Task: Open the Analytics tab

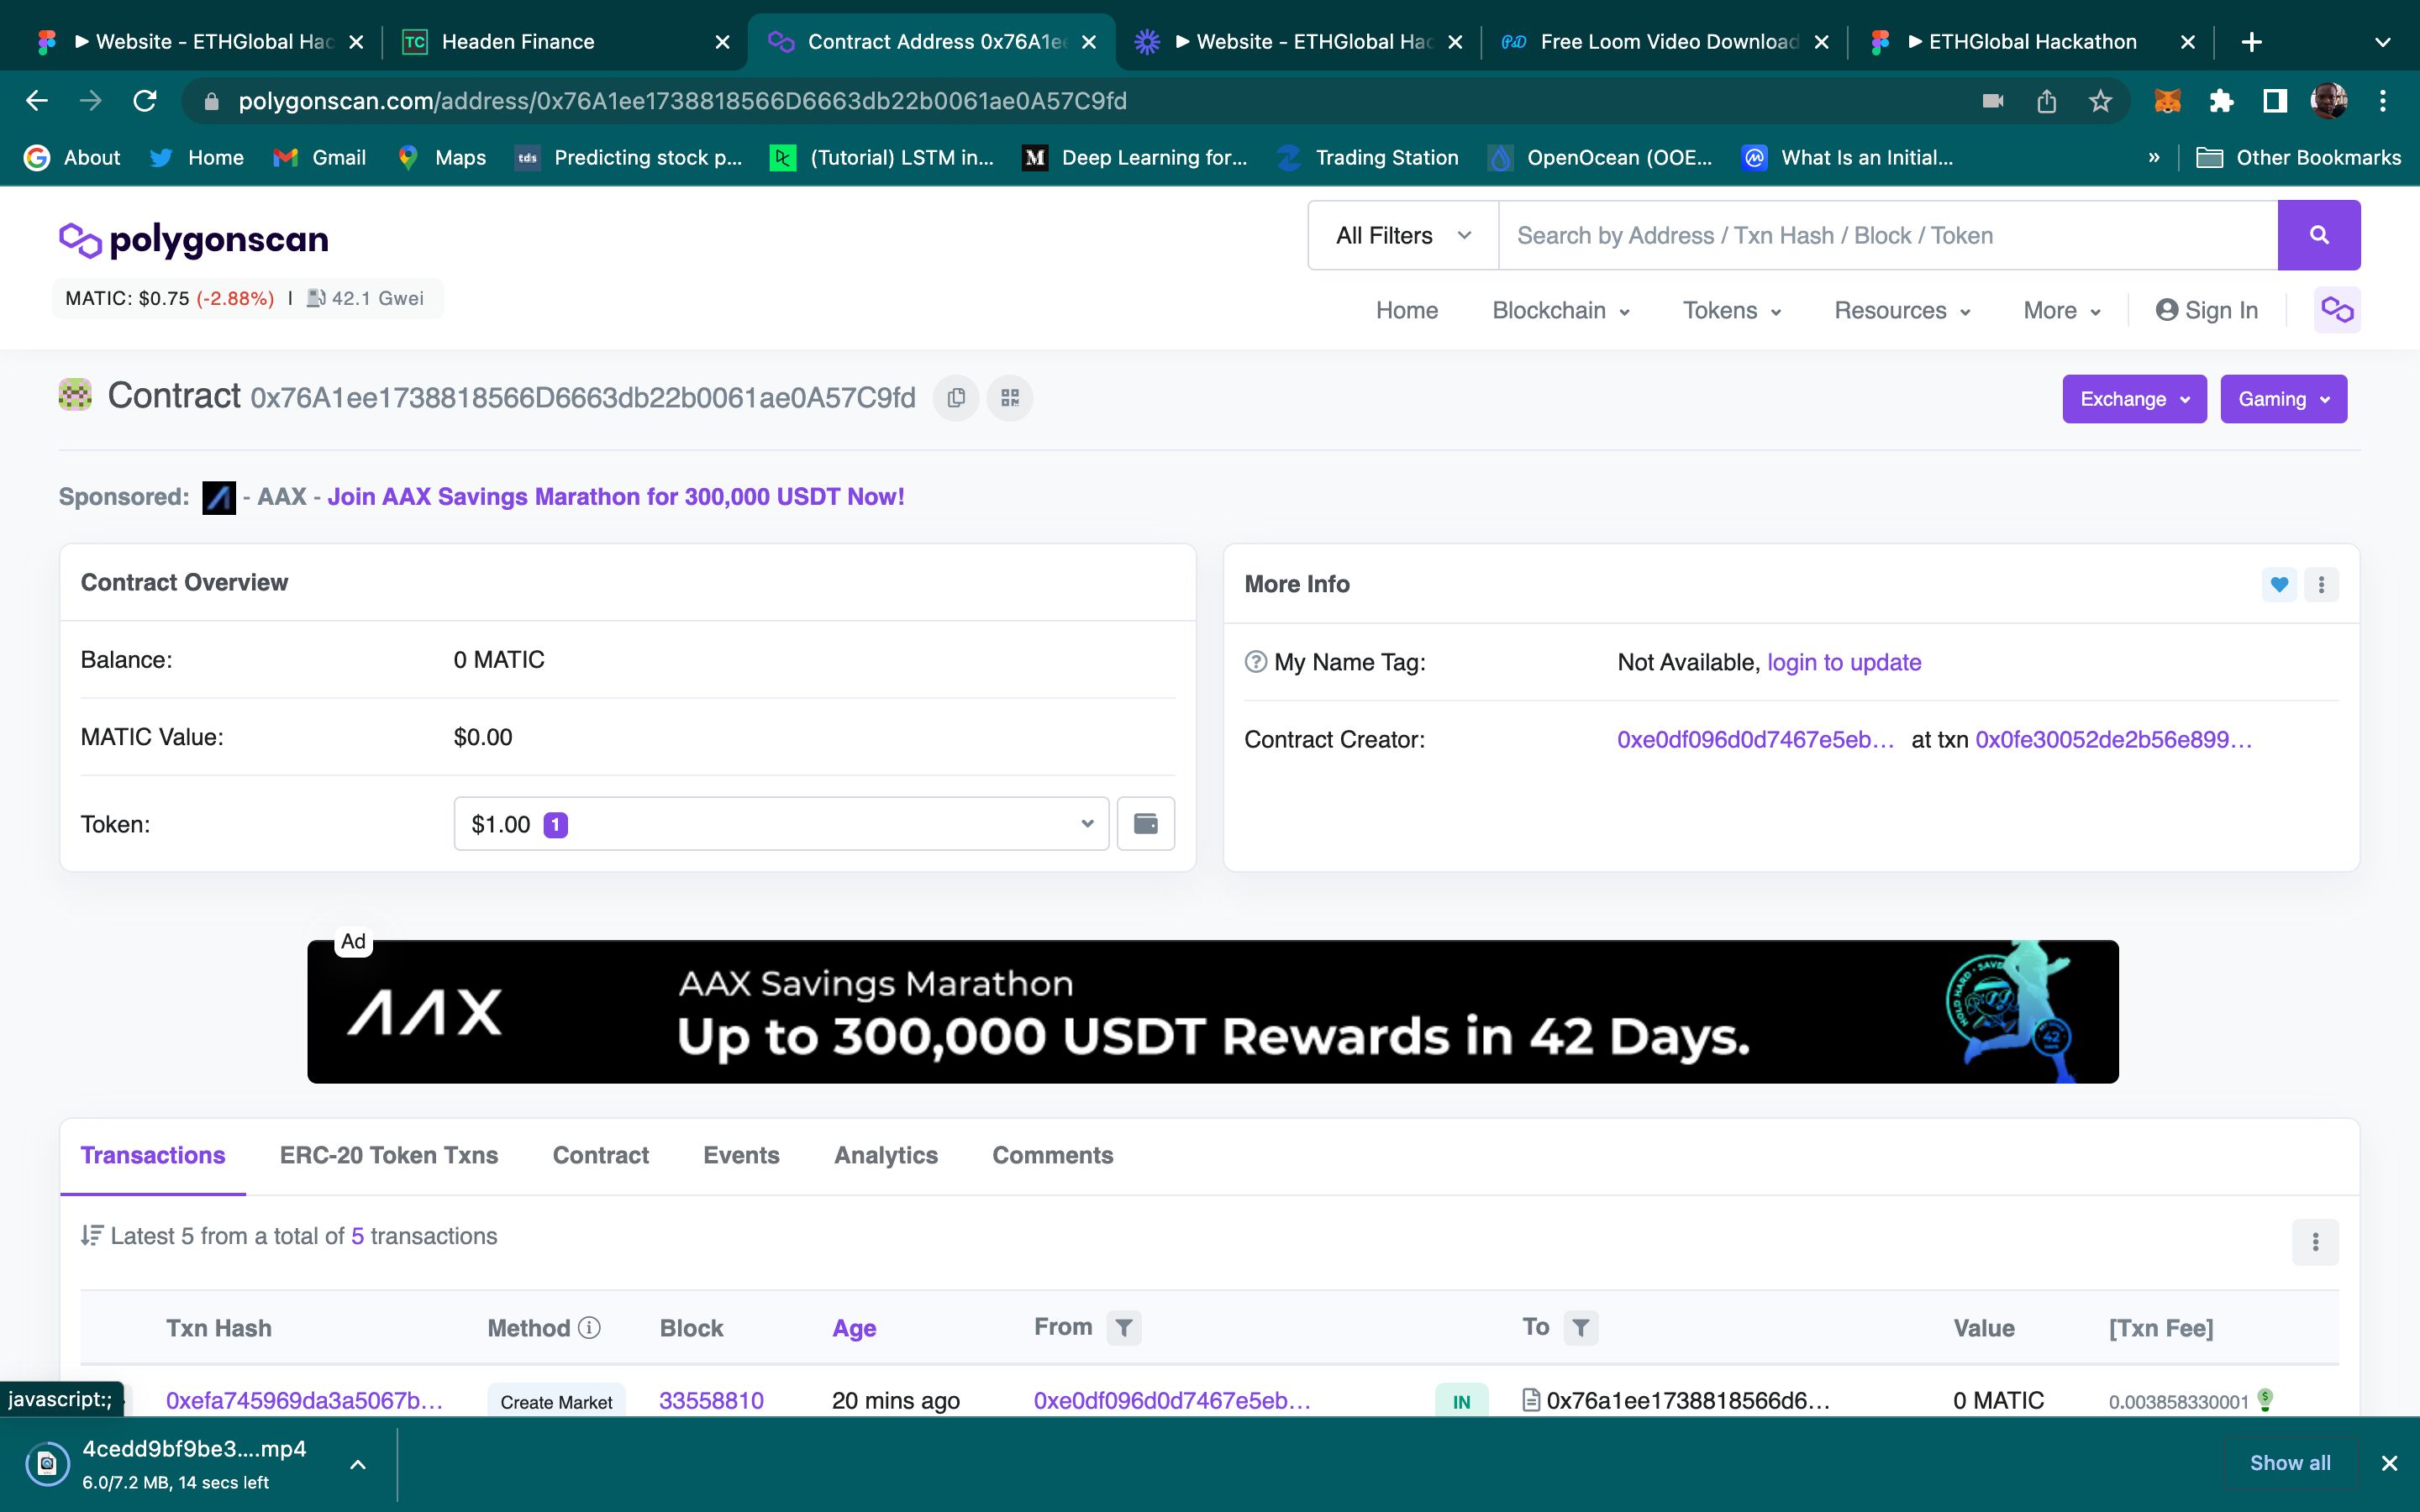Action: coord(886,1155)
